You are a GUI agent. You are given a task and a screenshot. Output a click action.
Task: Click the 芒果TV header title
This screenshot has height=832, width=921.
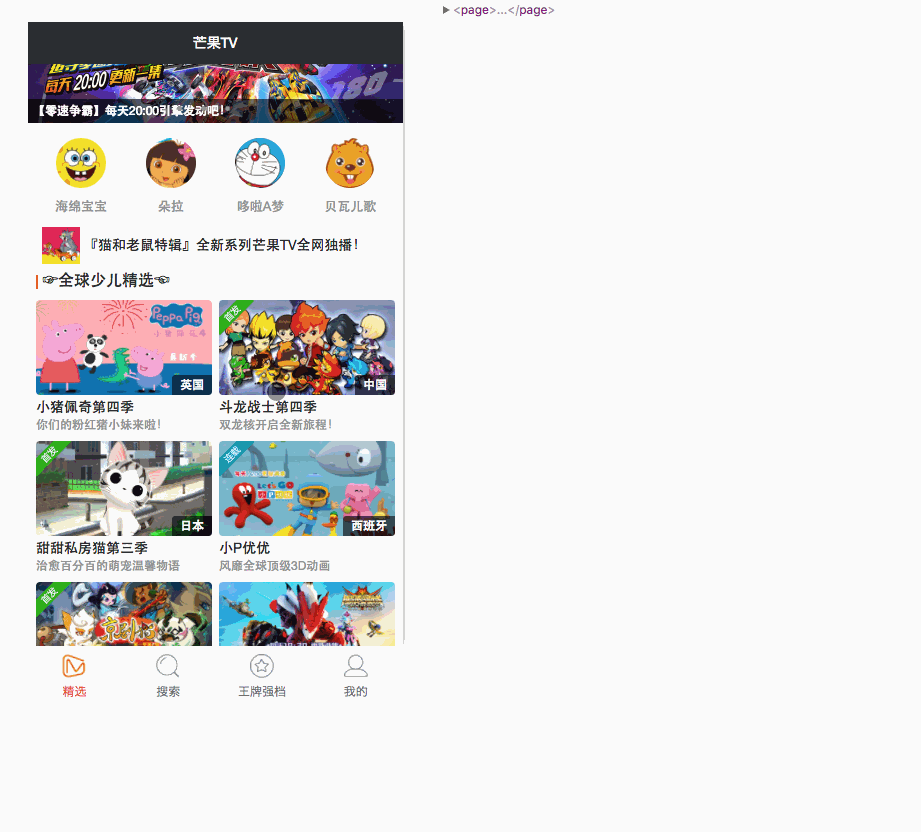click(215, 43)
